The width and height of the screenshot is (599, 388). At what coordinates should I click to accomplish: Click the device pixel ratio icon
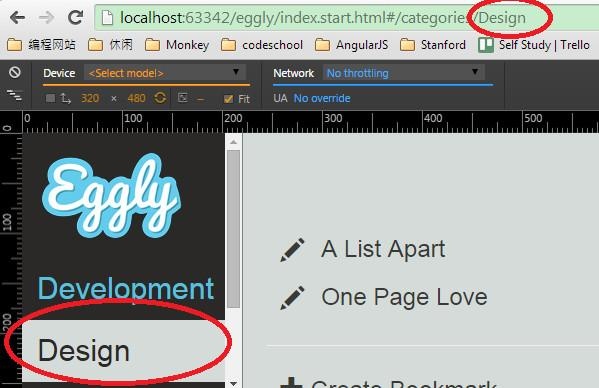[x=183, y=98]
